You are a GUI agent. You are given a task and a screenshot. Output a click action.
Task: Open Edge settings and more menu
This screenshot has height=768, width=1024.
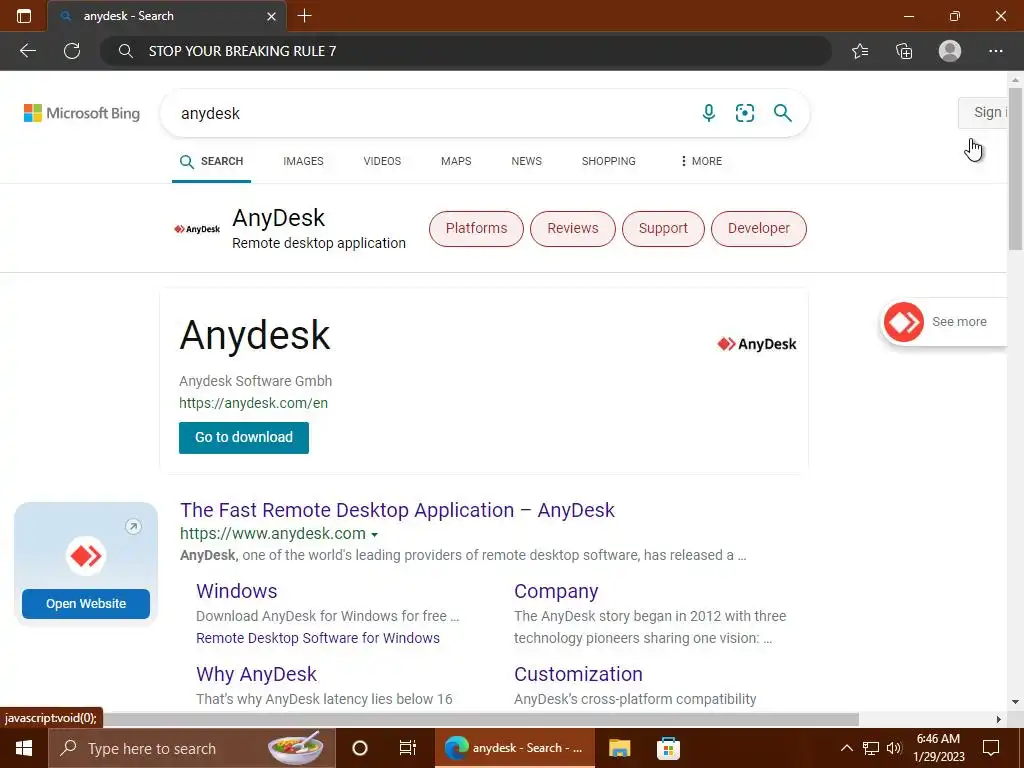[x=995, y=51]
